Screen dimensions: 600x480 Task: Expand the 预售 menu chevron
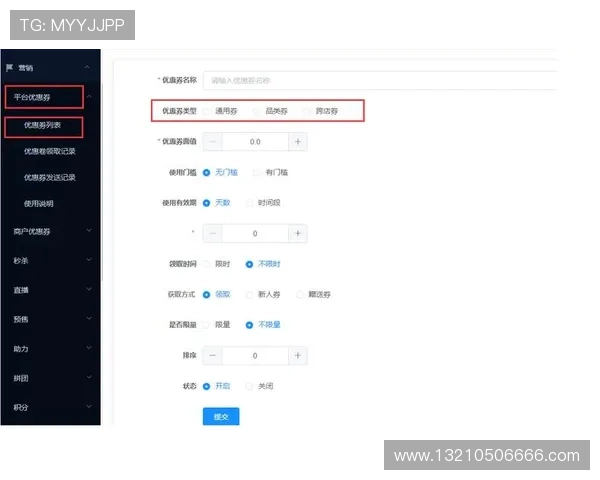pos(89,318)
